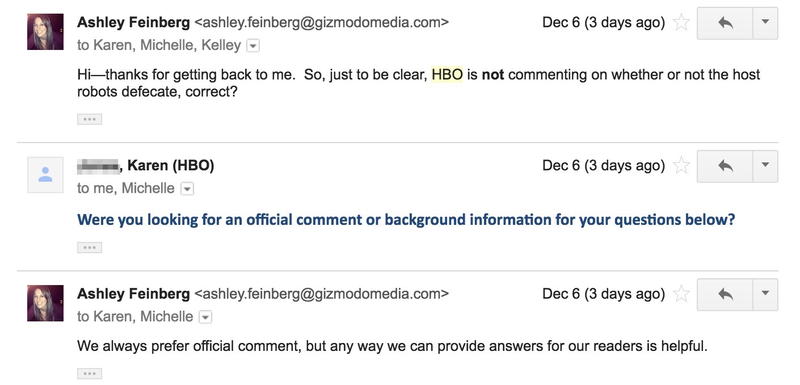Open more options dropdown on last email
Viewport: 800px width, 385px height.
pos(765,294)
